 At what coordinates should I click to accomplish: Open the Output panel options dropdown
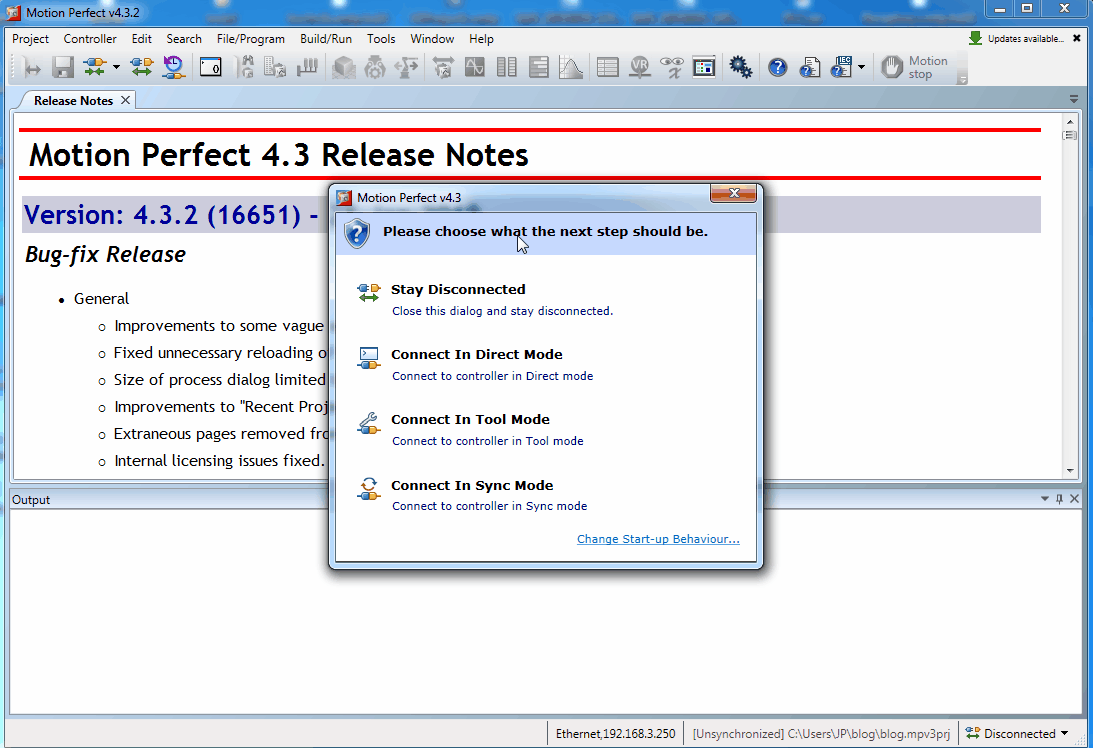coord(1045,499)
